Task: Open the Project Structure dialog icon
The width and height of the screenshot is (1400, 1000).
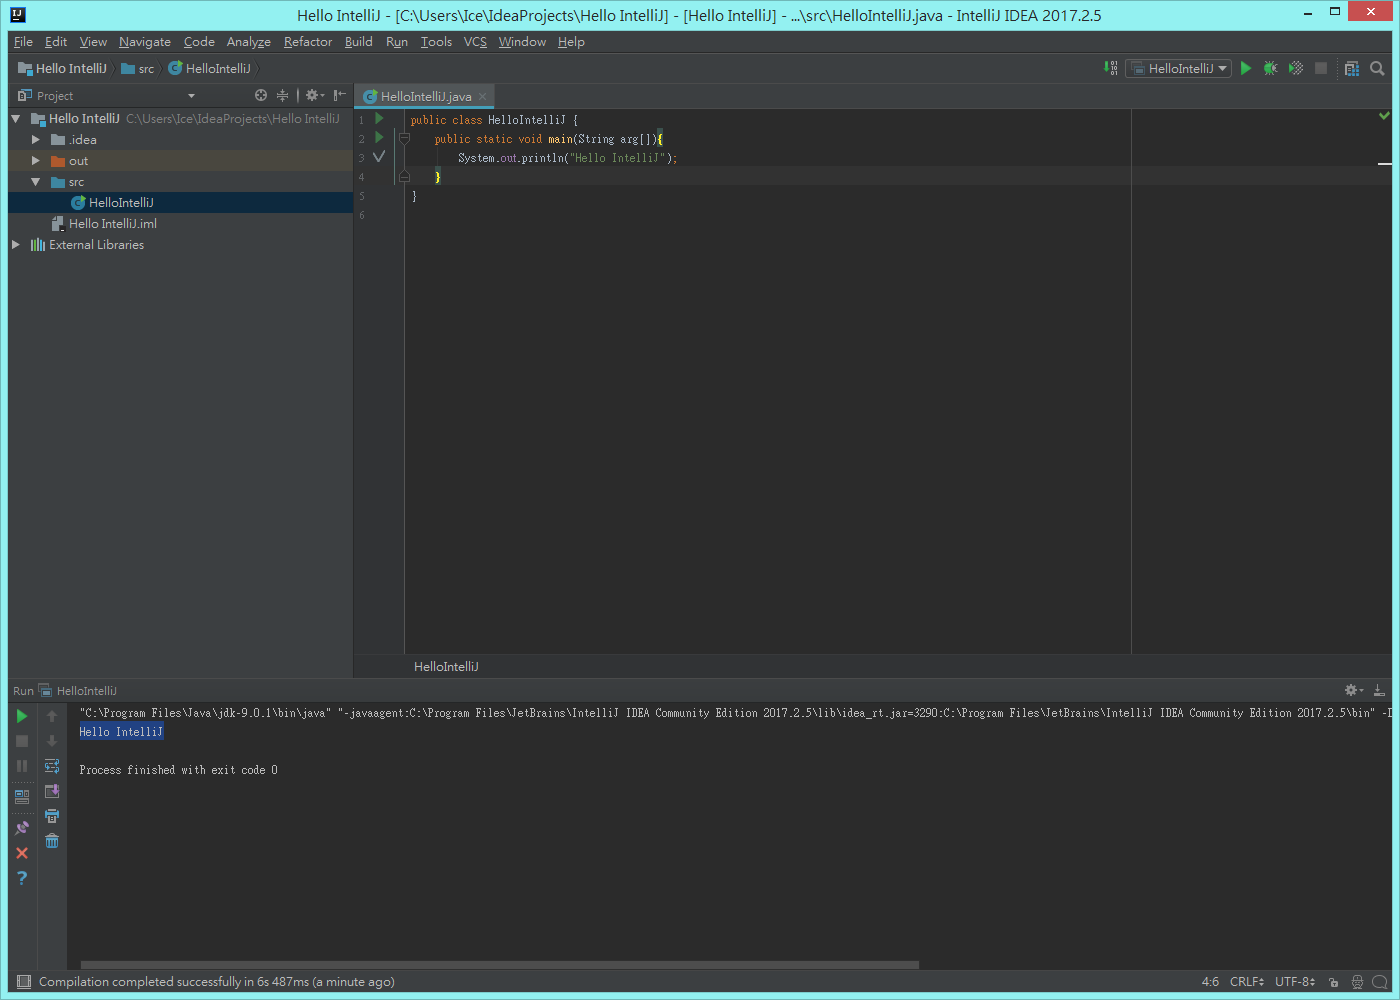Action: [x=1352, y=68]
